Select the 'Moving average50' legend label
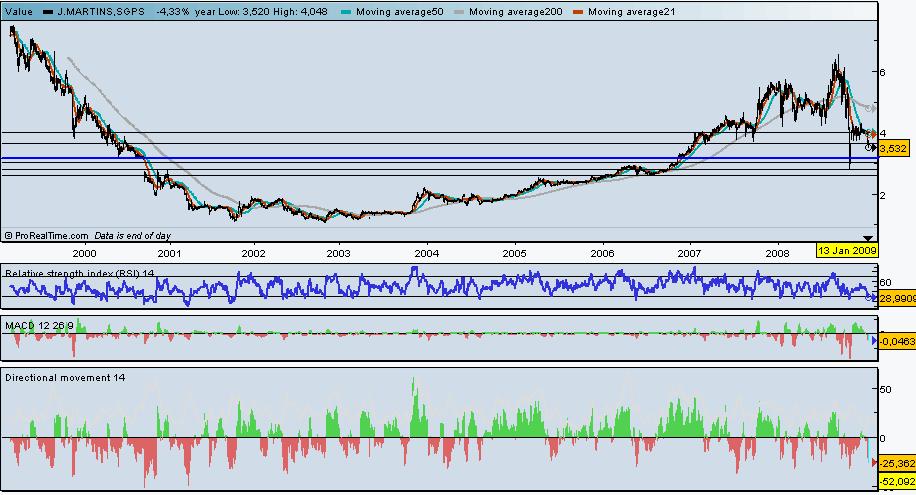Viewport: 916px width, 495px height. pos(400,12)
